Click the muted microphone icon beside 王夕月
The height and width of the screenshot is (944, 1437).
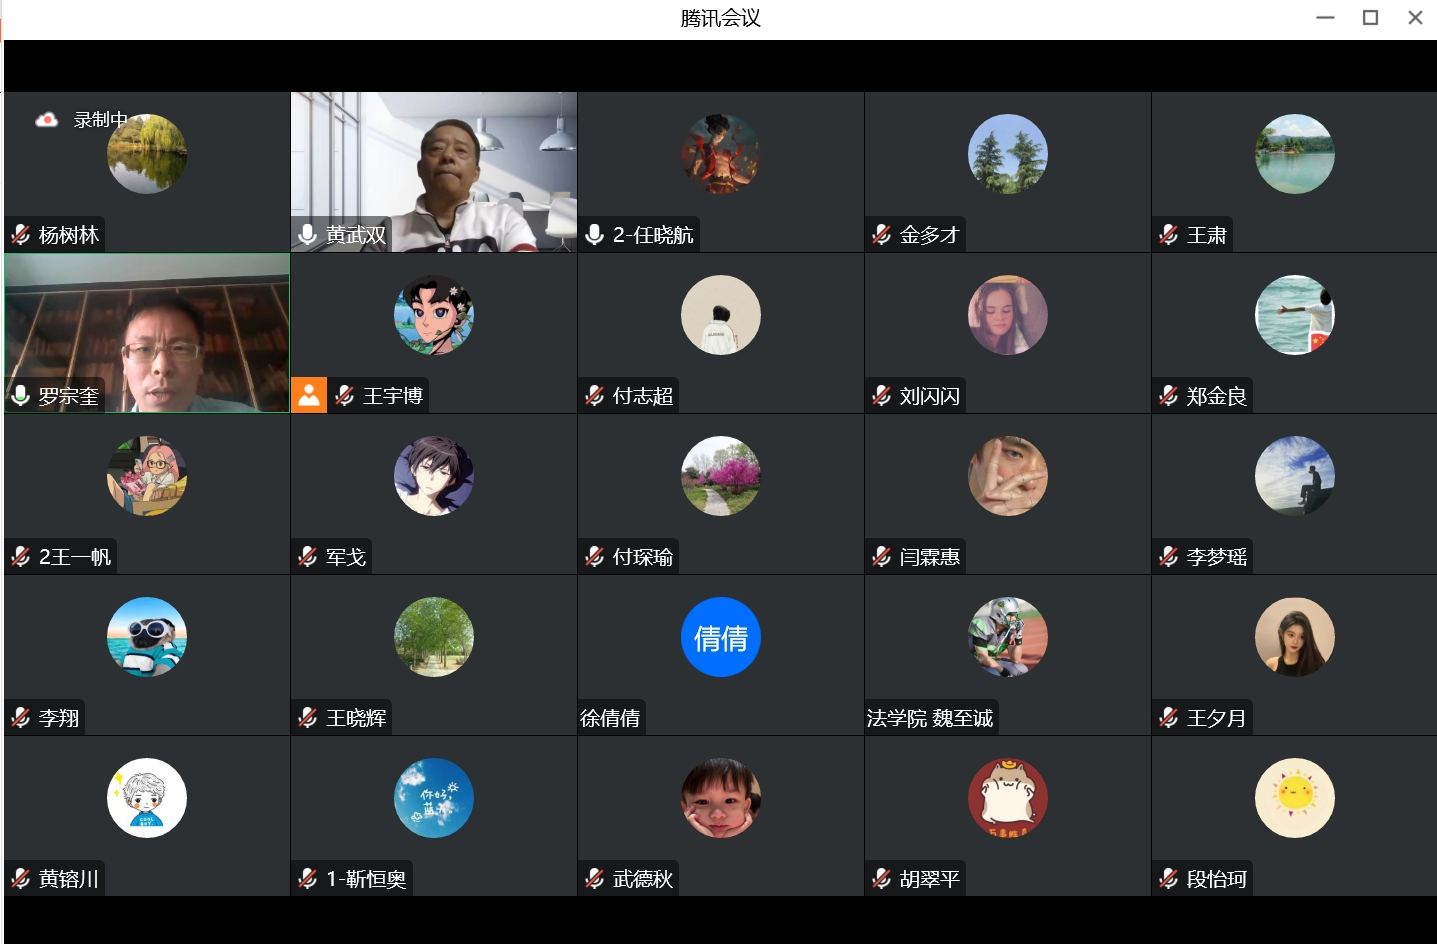pyautogui.click(x=1169, y=718)
